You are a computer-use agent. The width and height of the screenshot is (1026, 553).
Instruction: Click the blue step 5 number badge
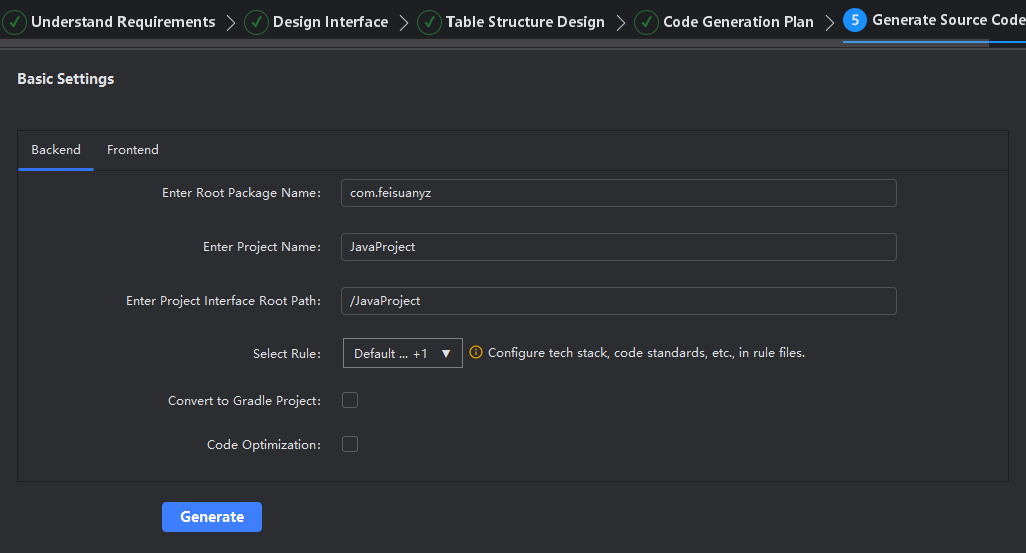854,20
